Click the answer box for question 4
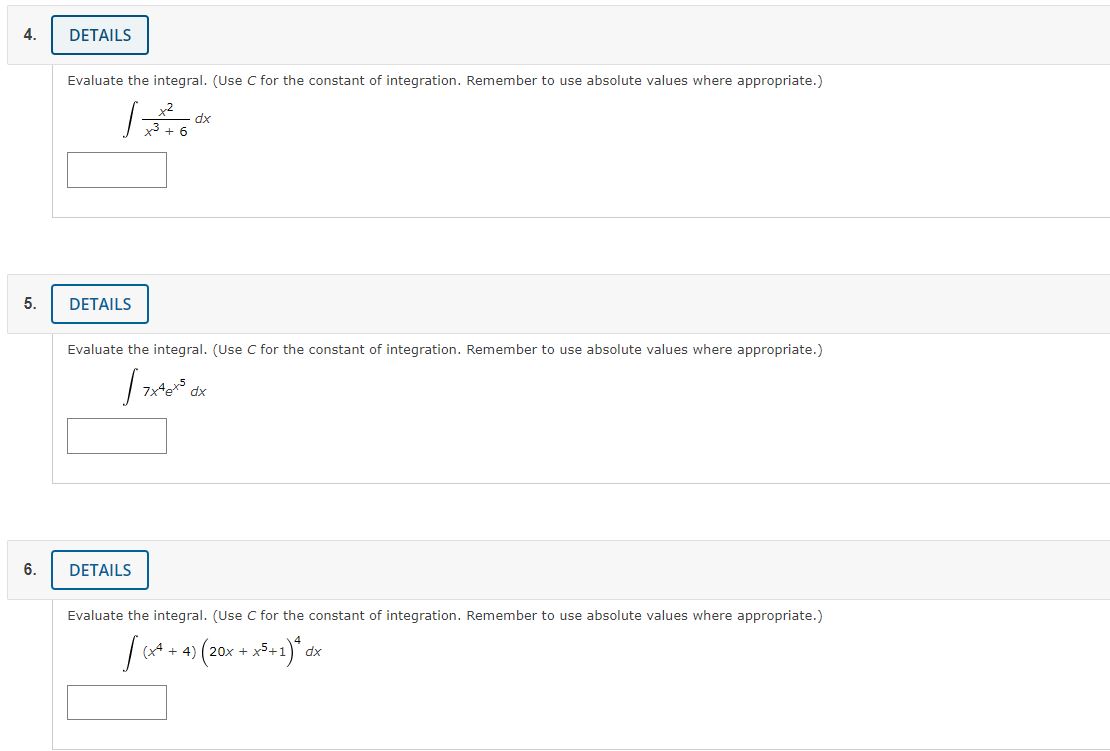The width and height of the screenshot is (1110, 751). [117, 169]
